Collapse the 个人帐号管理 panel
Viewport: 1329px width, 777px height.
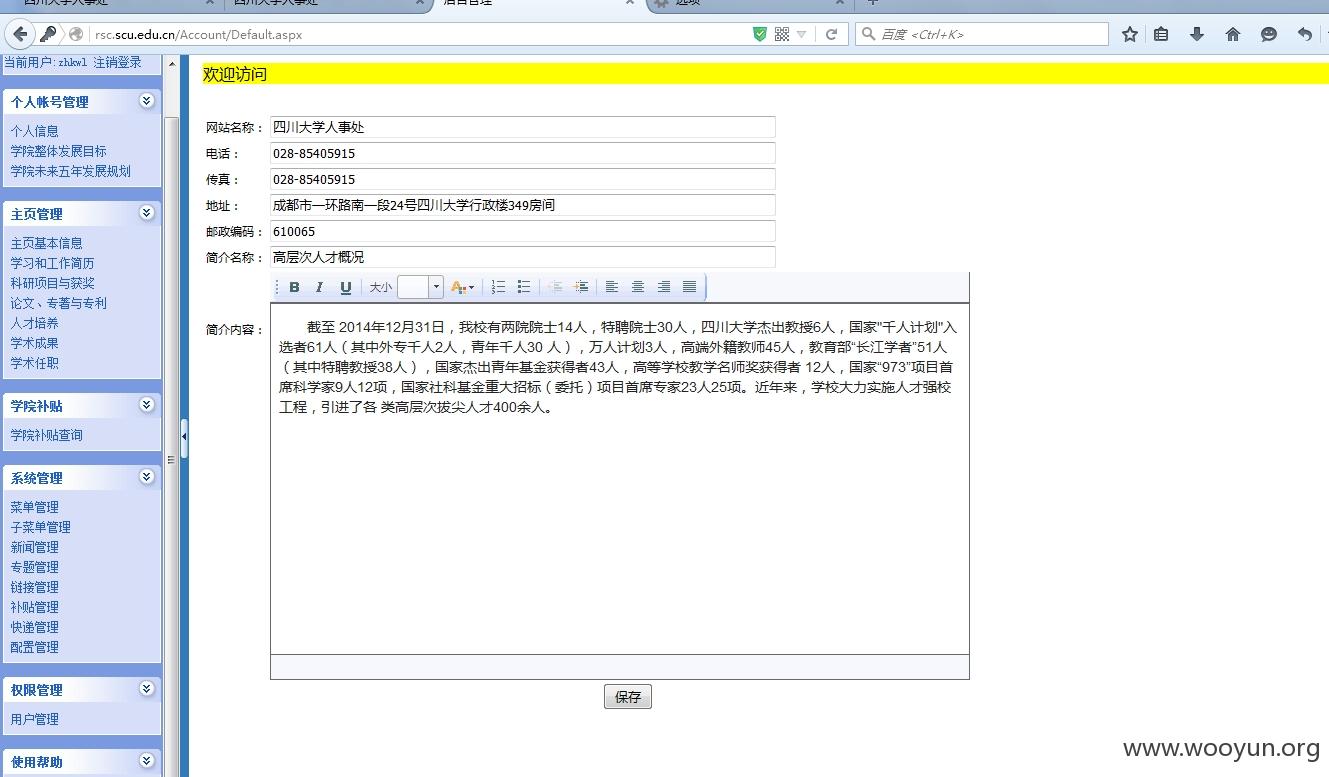click(x=147, y=101)
